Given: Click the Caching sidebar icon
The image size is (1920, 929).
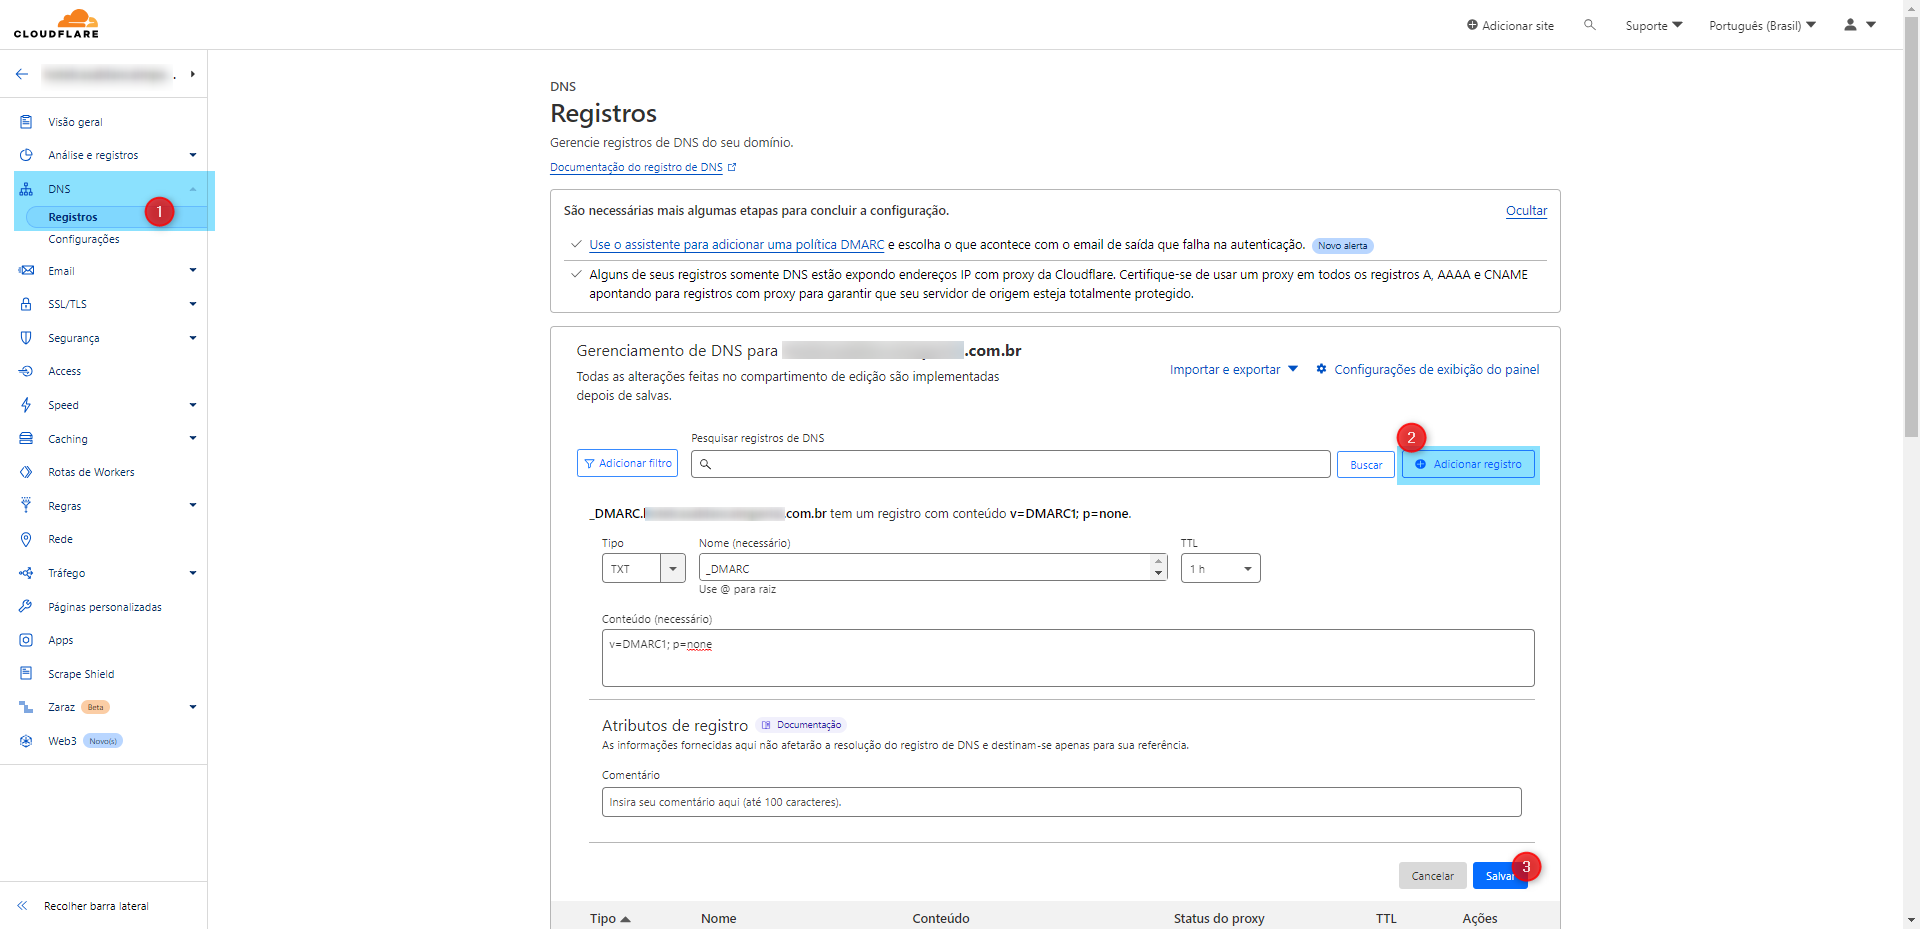Looking at the screenshot, I should click(x=26, y=439).
